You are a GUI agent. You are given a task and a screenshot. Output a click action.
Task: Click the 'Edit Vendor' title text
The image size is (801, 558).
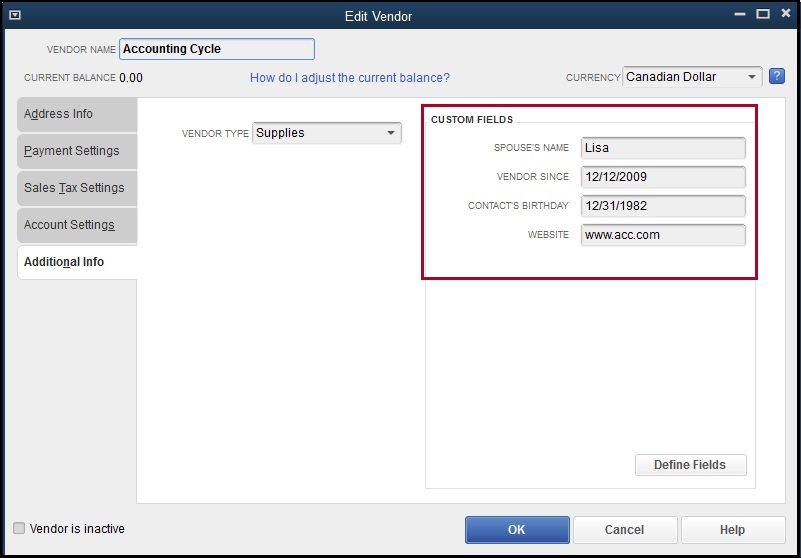coord(379,16)
